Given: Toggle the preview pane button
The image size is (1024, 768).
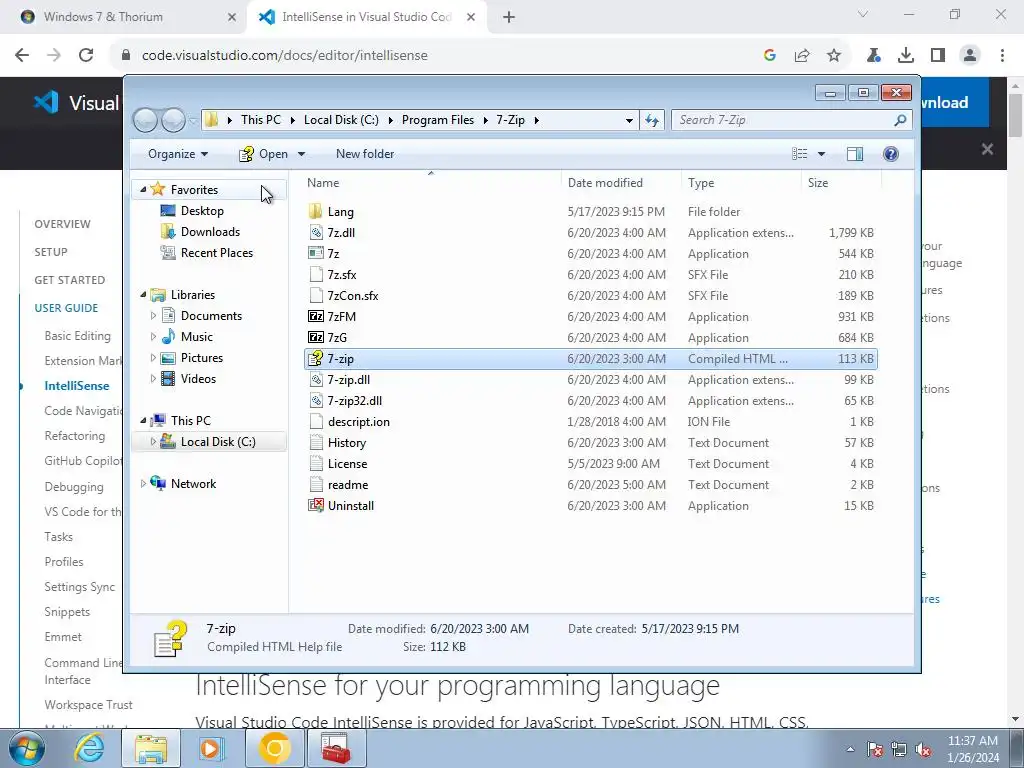Looking at the screenshot, I should (x=854, y=154).
